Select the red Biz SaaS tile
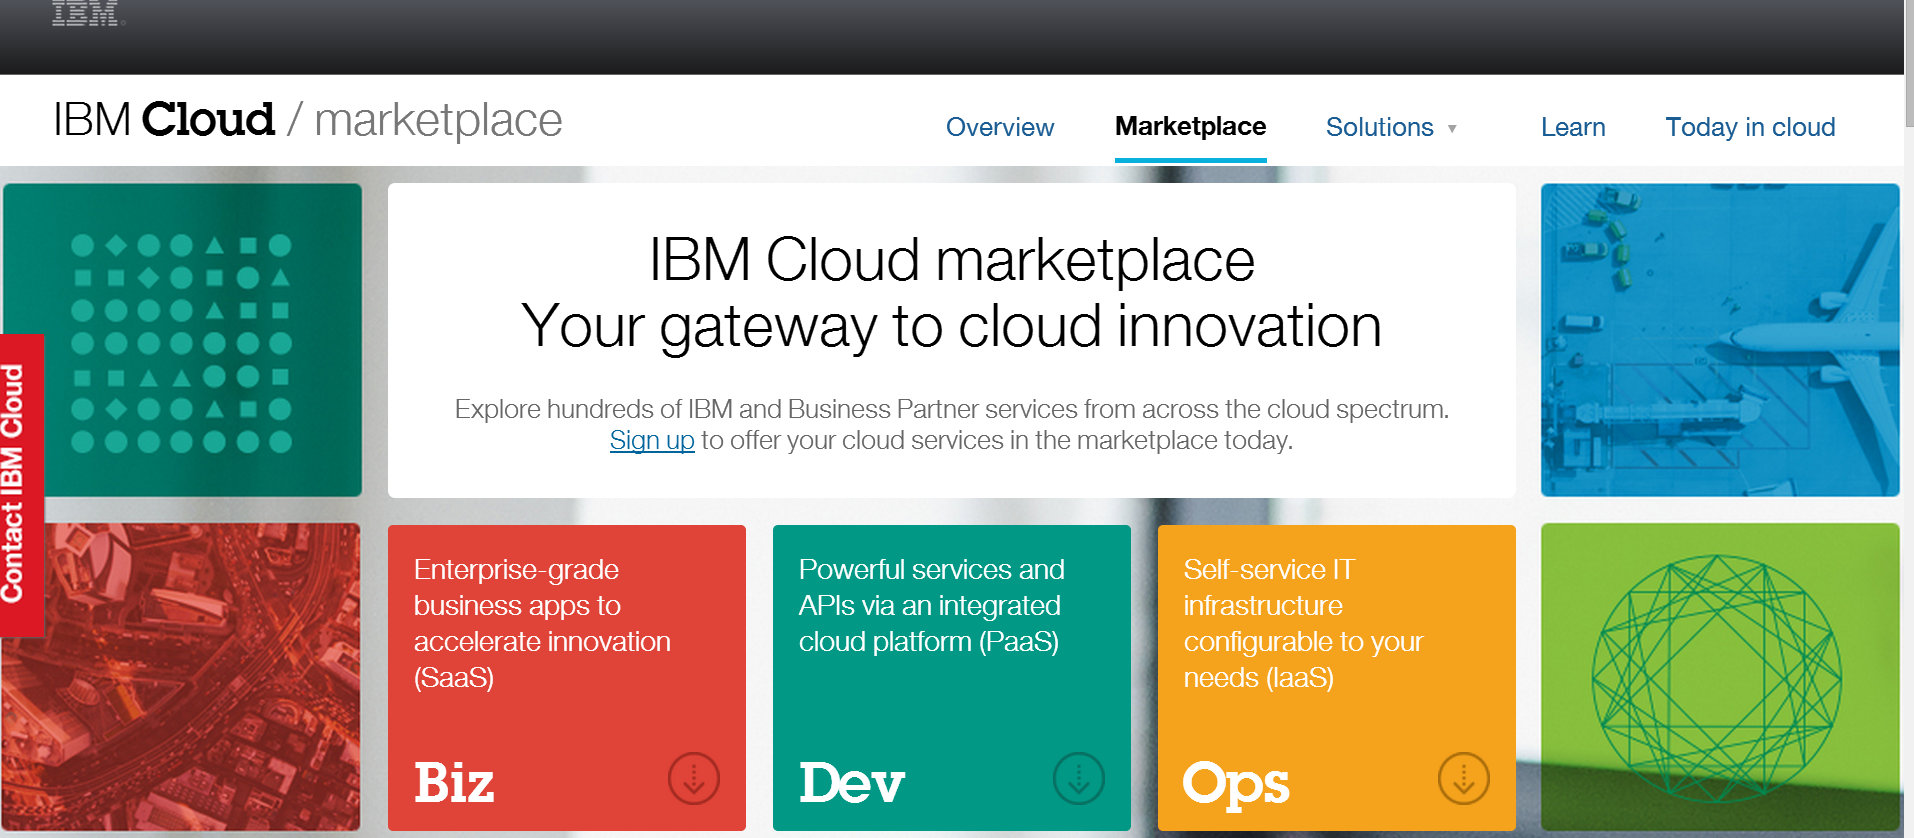Screen dimensions: 1914x838 pyautogui.click(x=566, y=677)
